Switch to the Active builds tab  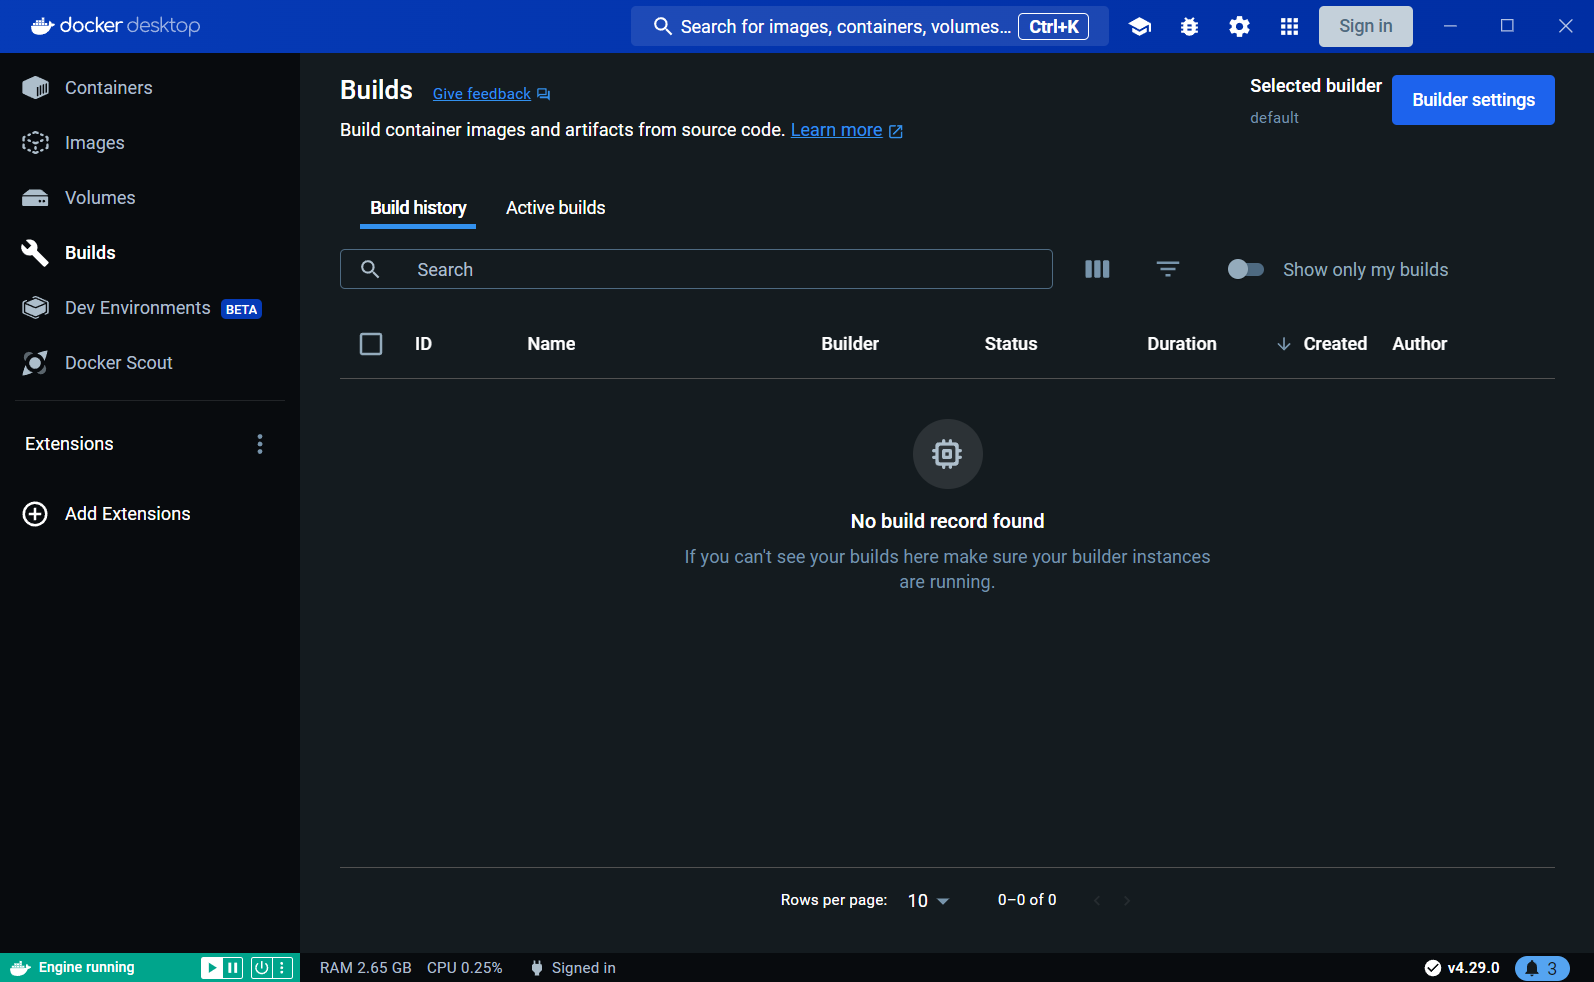pyautogui.click(x=555, y=208)
